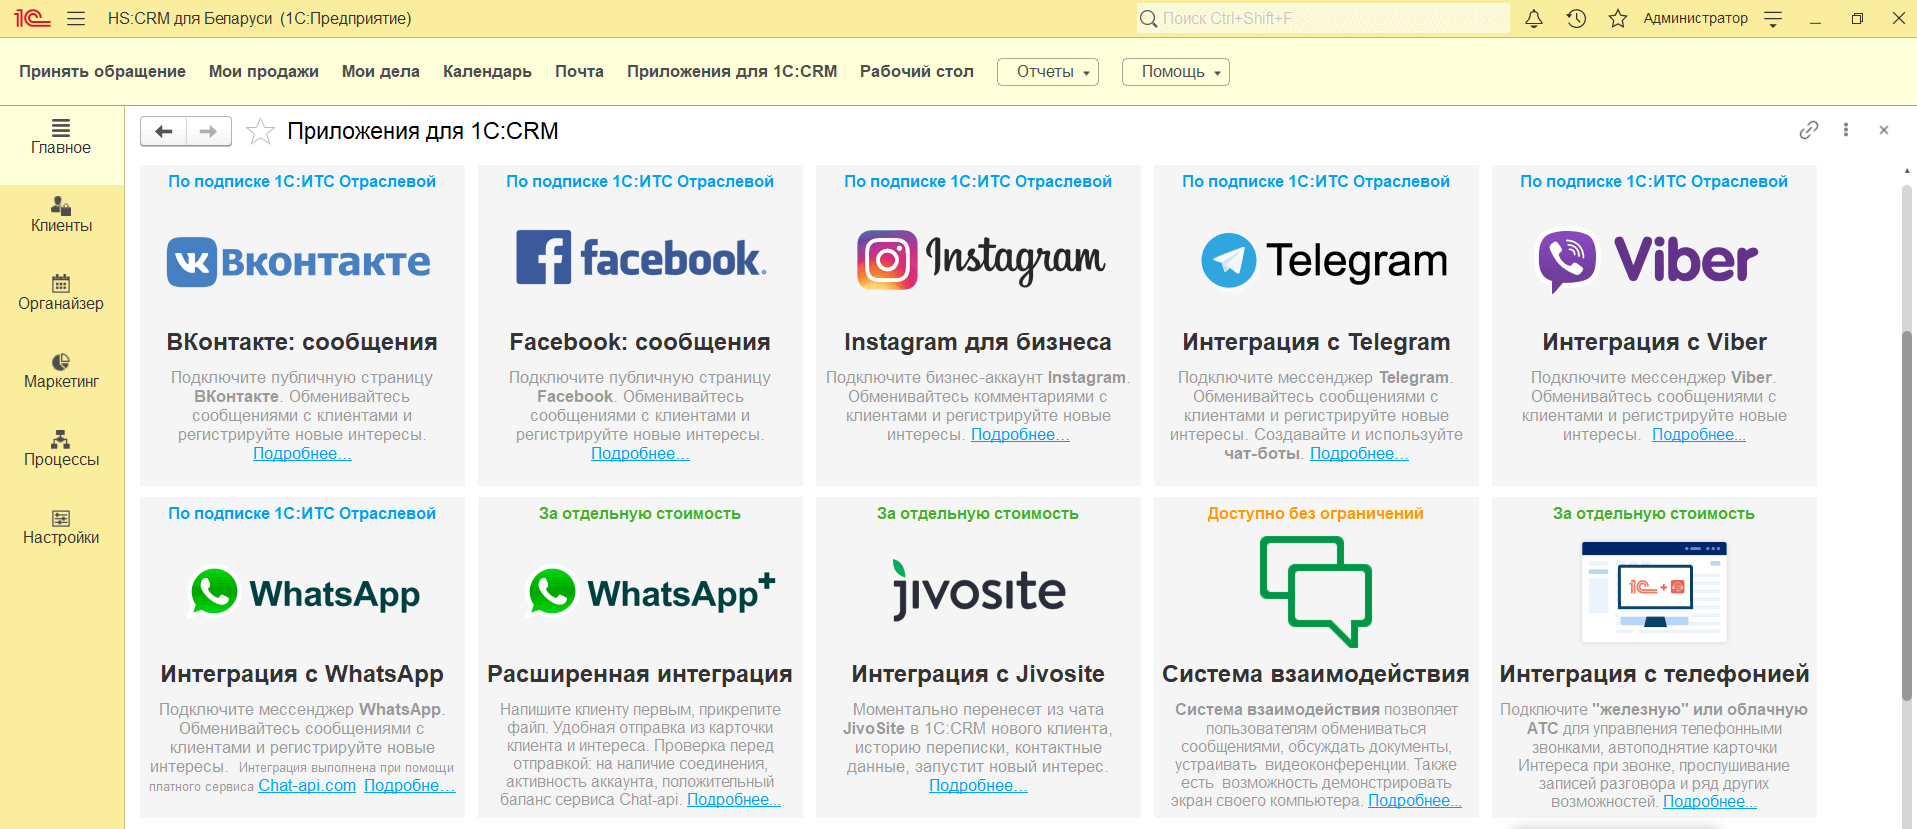Open Подробнее link for Jivosite
Viewport: 1917px width, 829px height.
tap(978, 786)
